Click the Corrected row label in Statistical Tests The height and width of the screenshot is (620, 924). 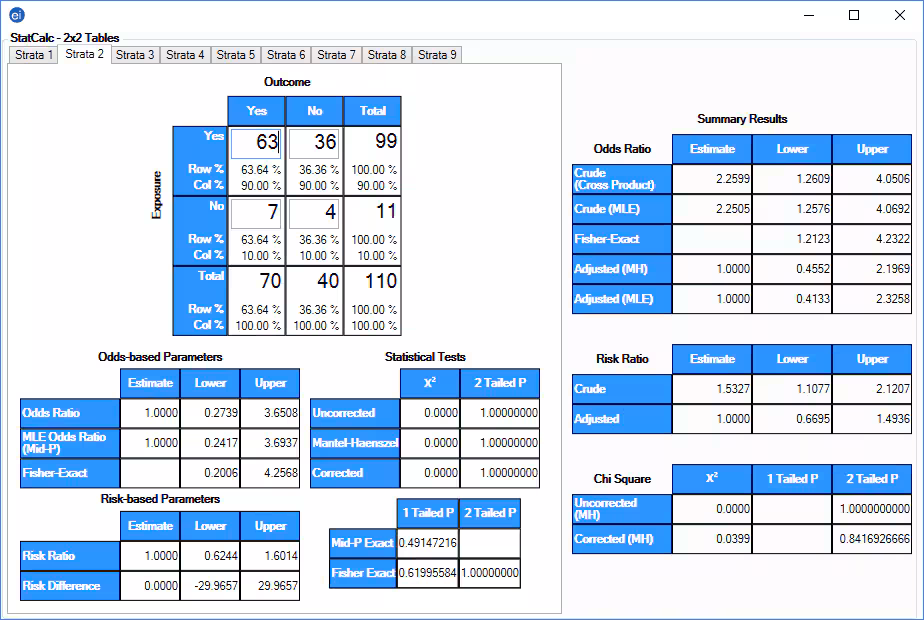(x=355, y=473)
